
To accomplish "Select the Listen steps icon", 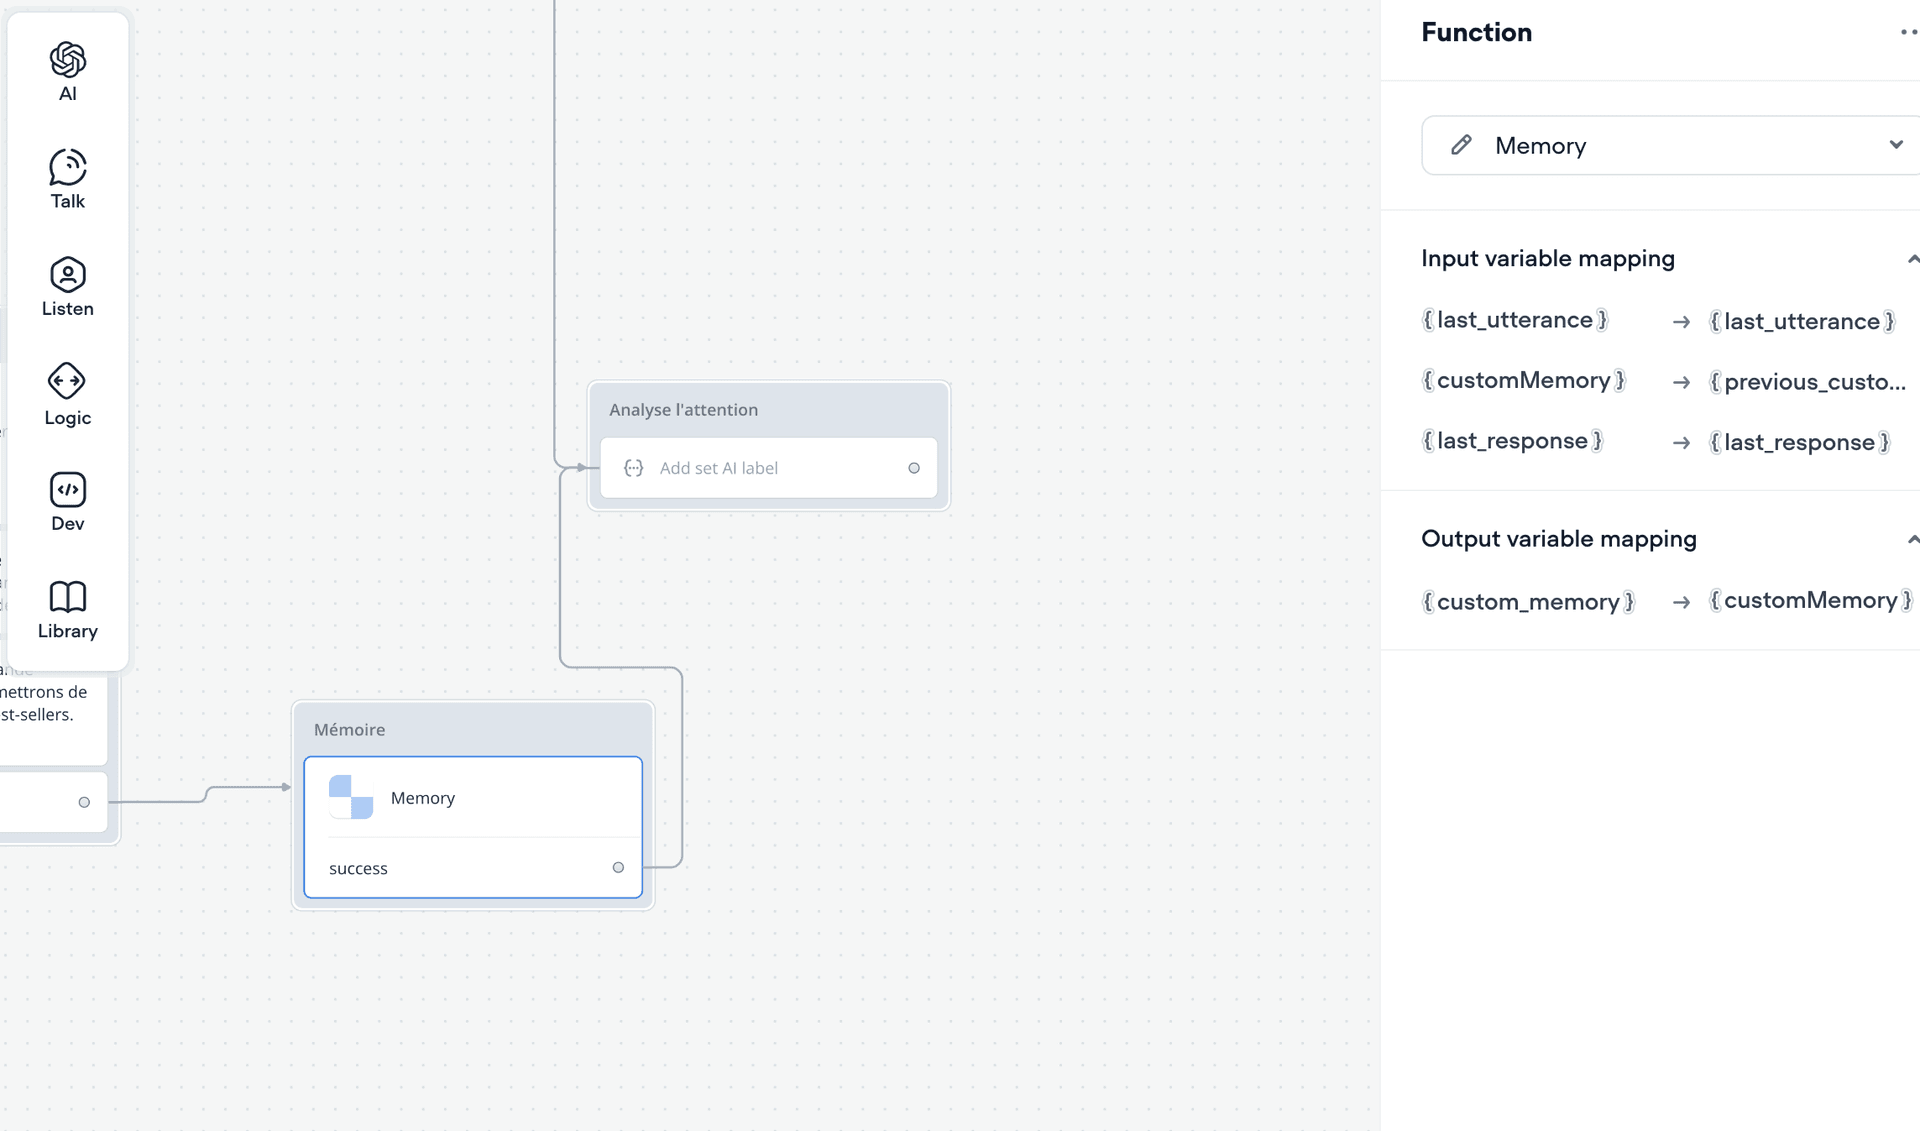I will (x=67, y=274).
